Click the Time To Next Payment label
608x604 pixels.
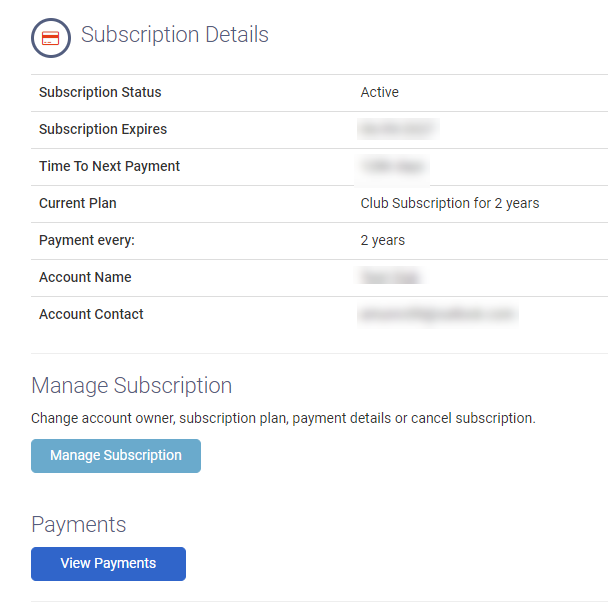click(109, 166)
